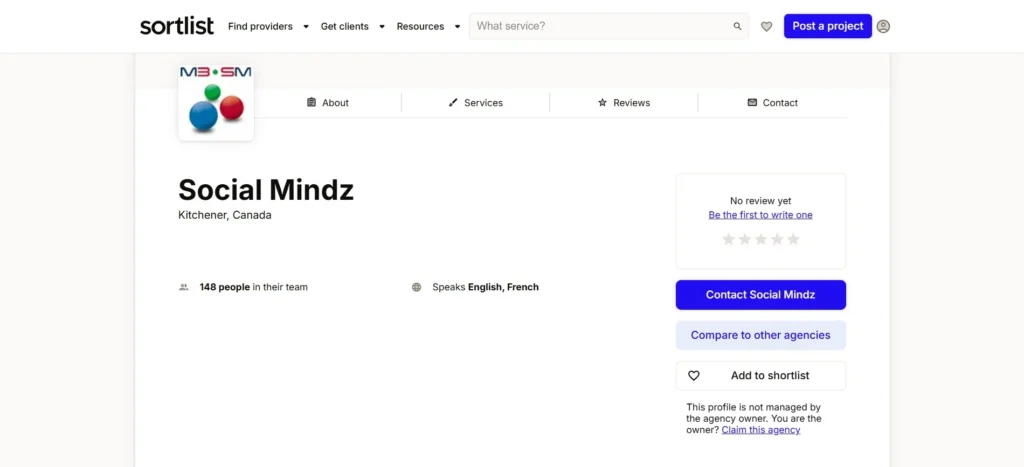1024x467 pixels.
Task: Click Compare to other agencies button
Action: pyautogui.click(x=761, y=335)
